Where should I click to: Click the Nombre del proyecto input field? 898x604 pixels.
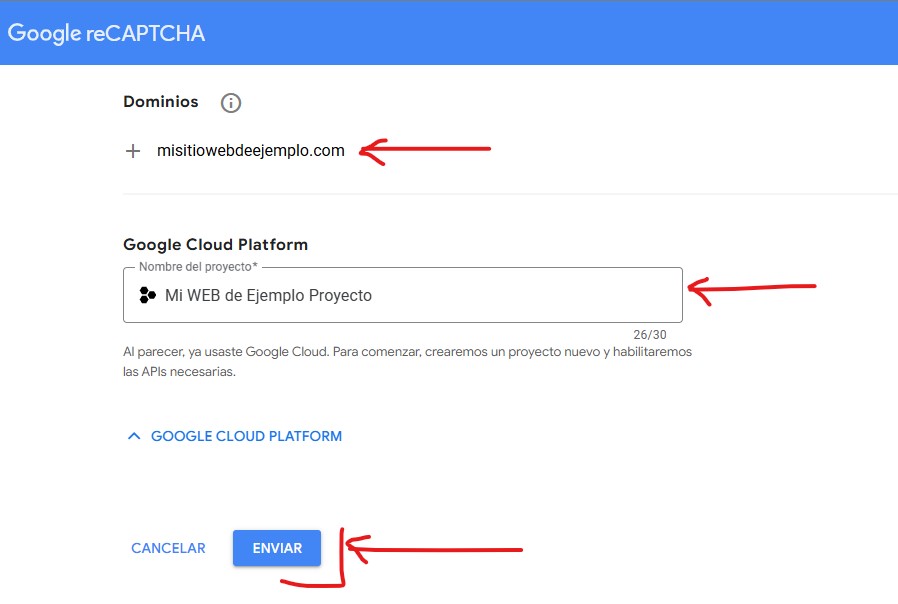coord(403,295)
